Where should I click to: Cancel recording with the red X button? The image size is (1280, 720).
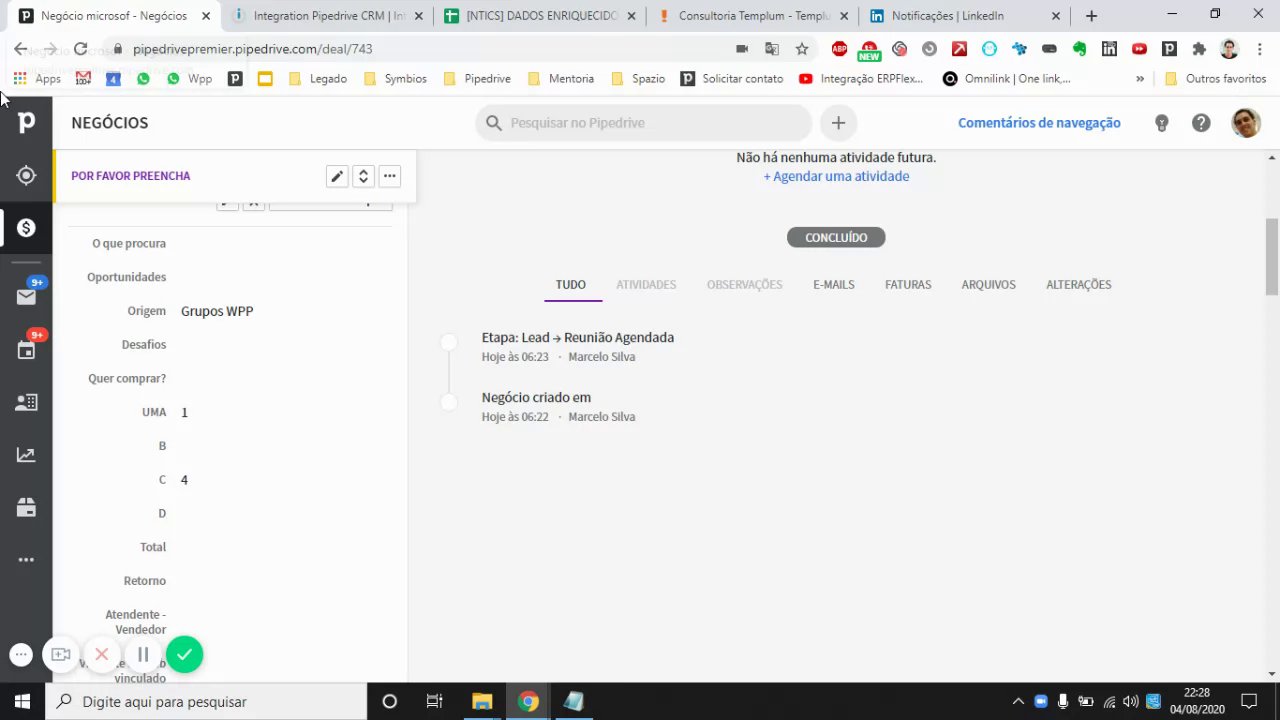[101, 655]
